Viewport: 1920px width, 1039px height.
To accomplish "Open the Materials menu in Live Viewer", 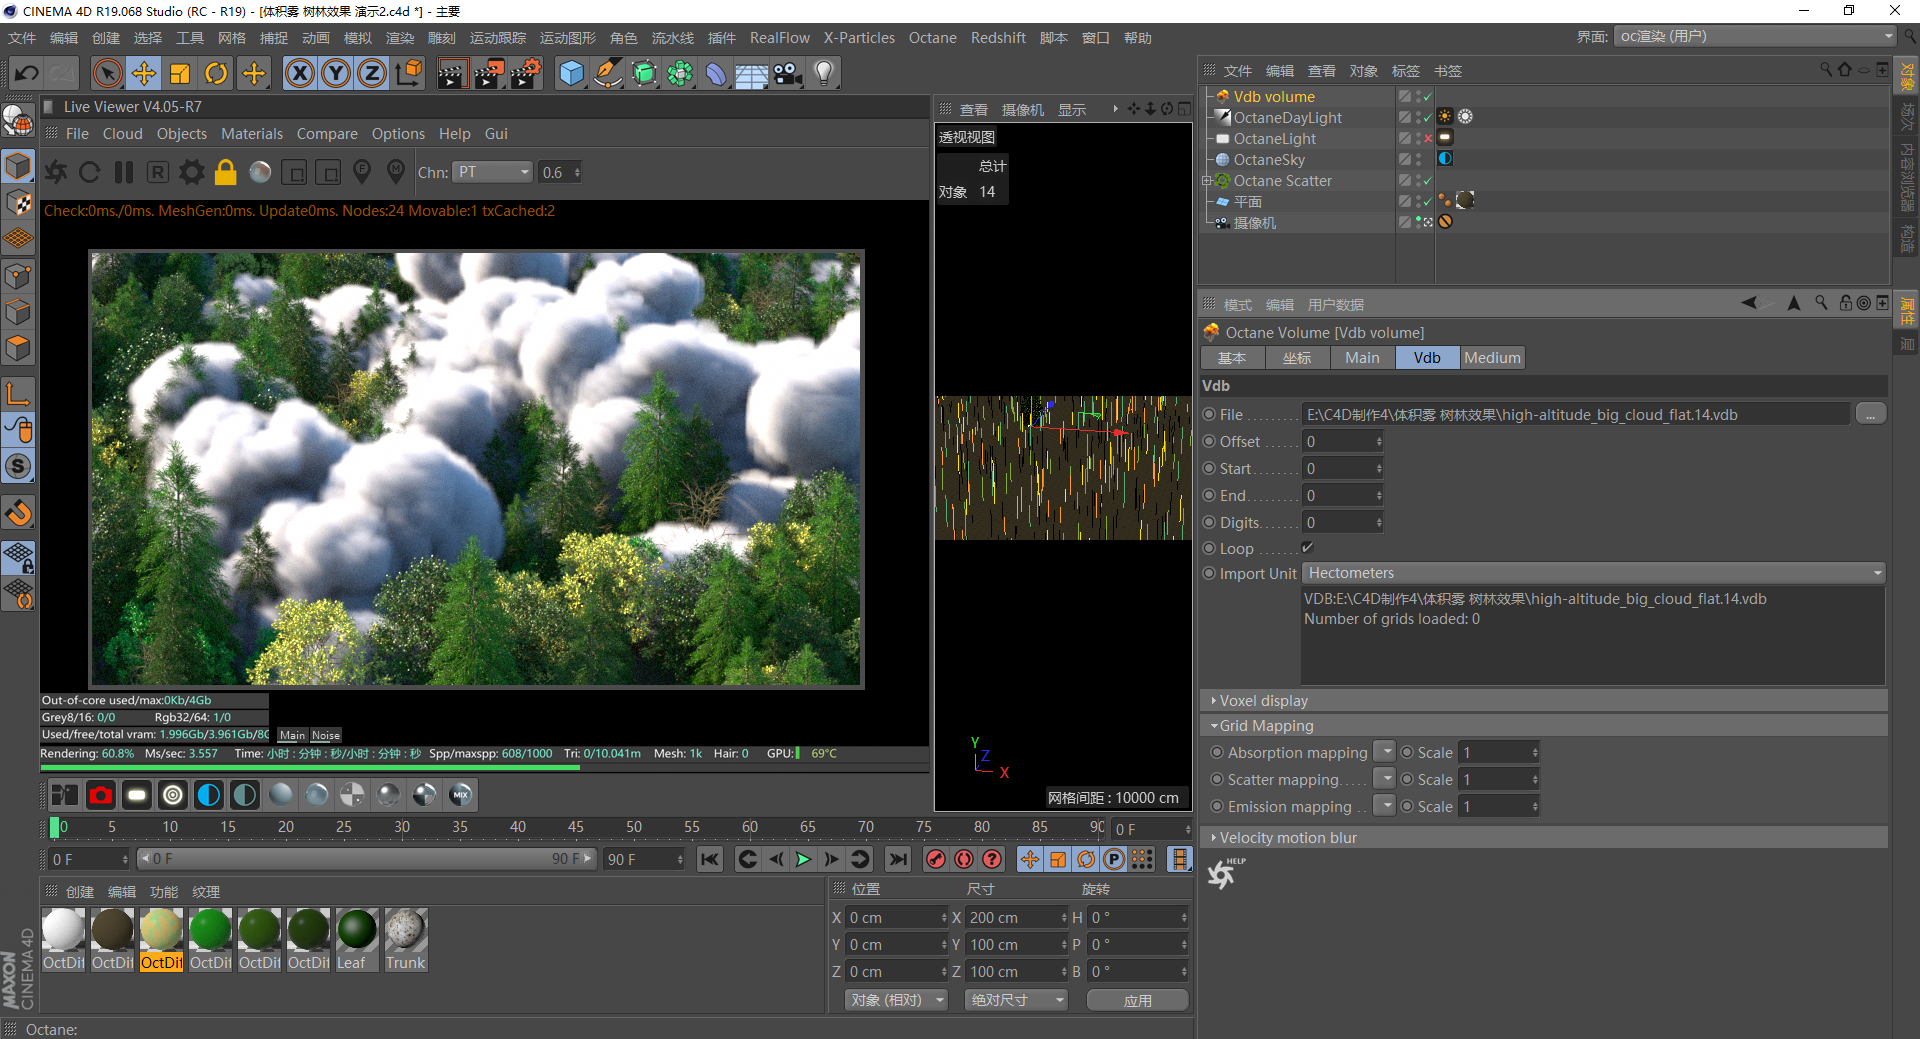I will [x=251, y=134].
